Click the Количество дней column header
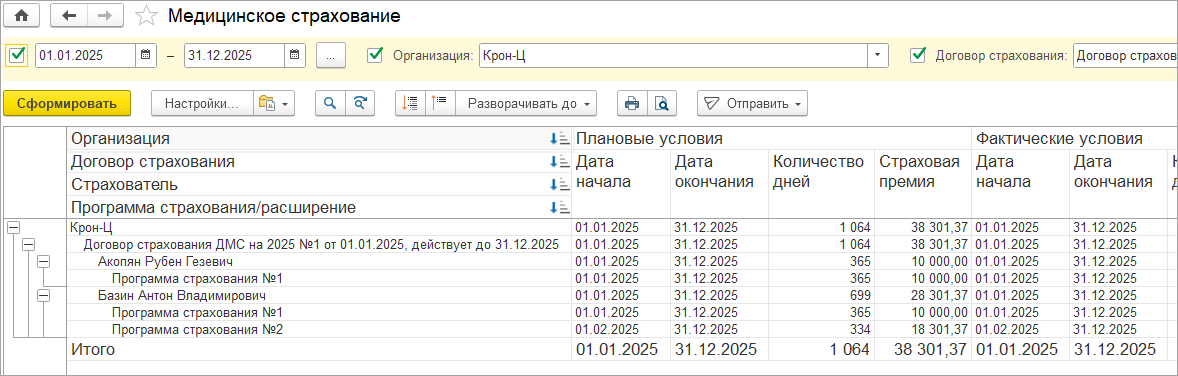The image size is (1178, 376). [821, 183]
